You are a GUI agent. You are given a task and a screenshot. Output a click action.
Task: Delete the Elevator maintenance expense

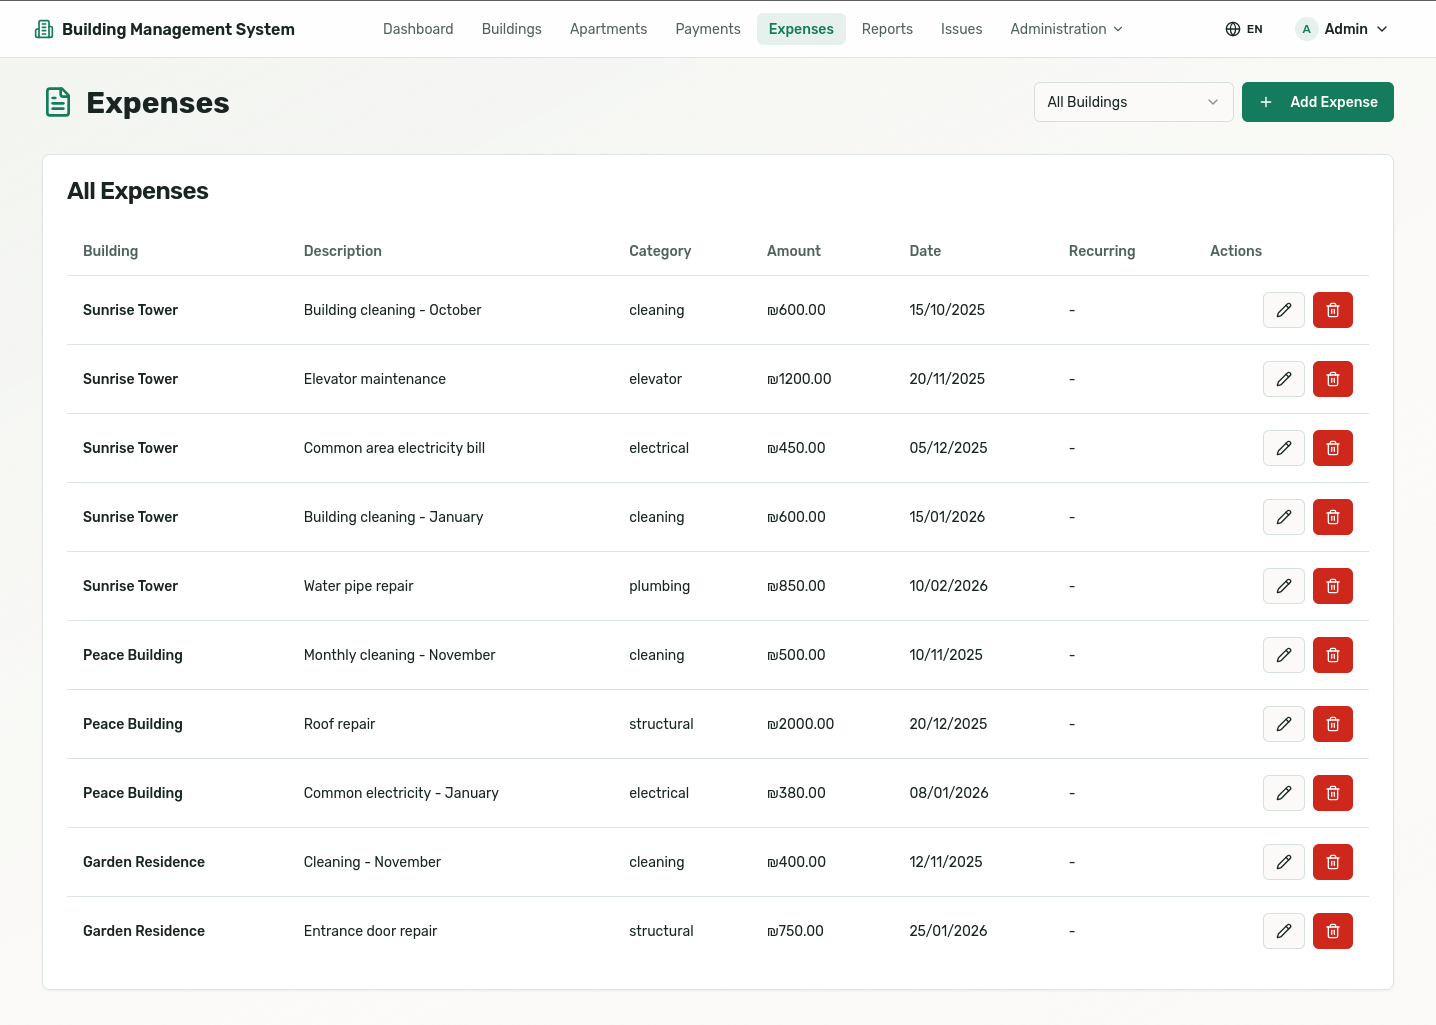coord(1332,379)
